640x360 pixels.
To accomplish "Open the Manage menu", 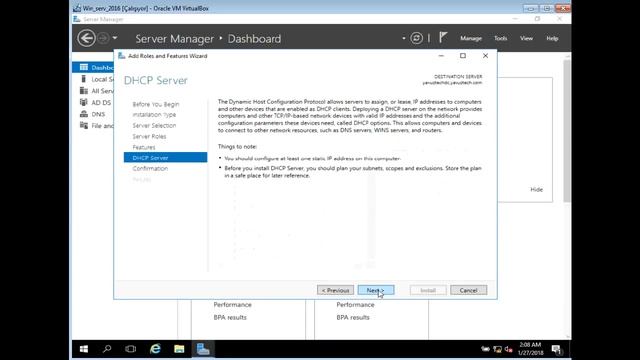I will 471,38.
